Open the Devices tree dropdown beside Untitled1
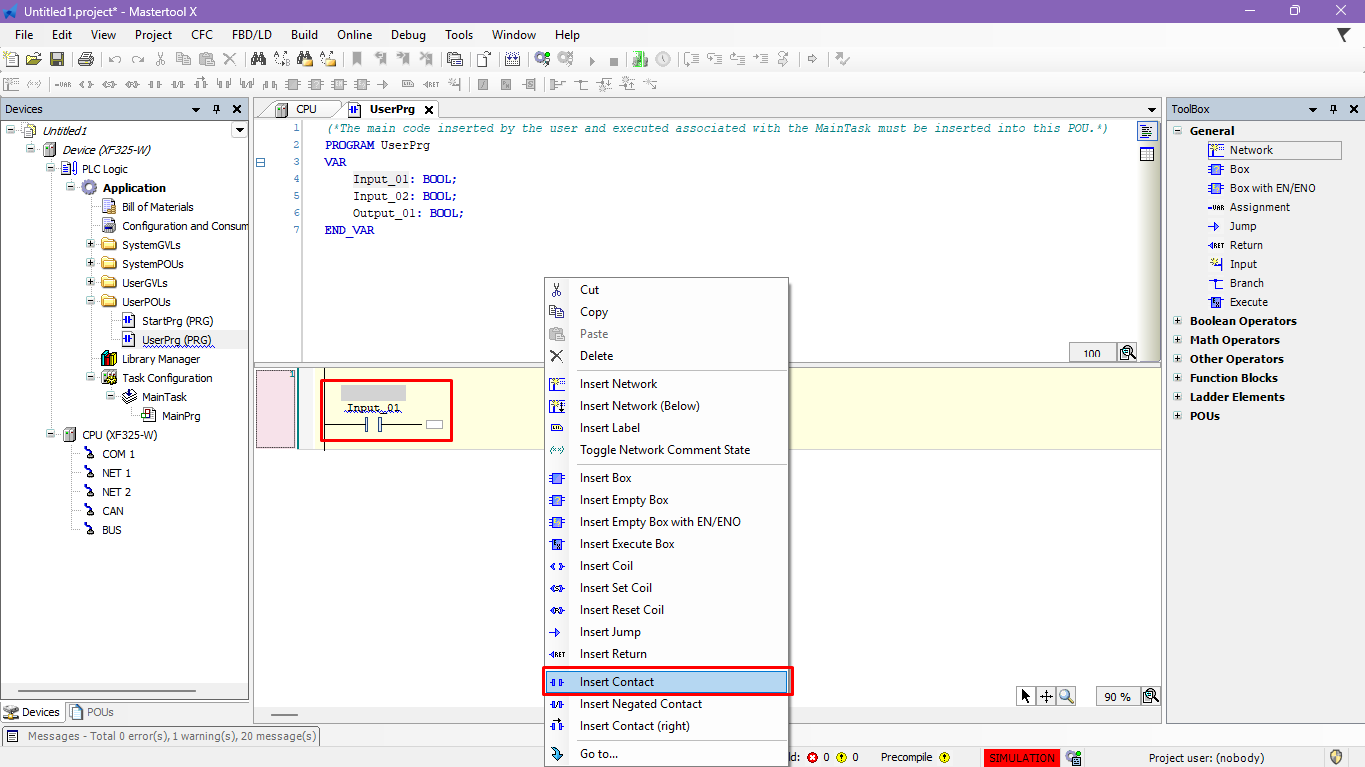Viewport: 1365px width, 767px height. 239,130
